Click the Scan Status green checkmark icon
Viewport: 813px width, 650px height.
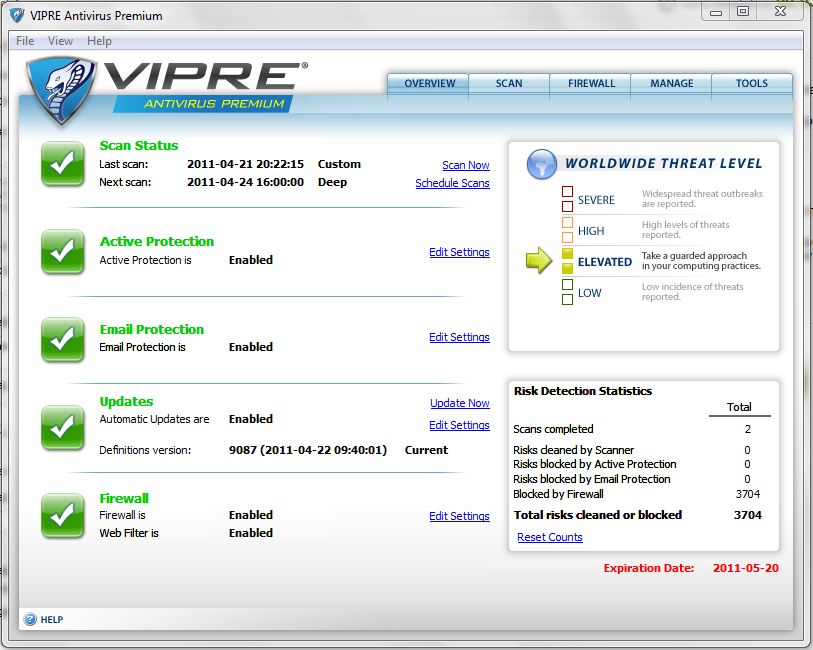[x=63, y=164]
